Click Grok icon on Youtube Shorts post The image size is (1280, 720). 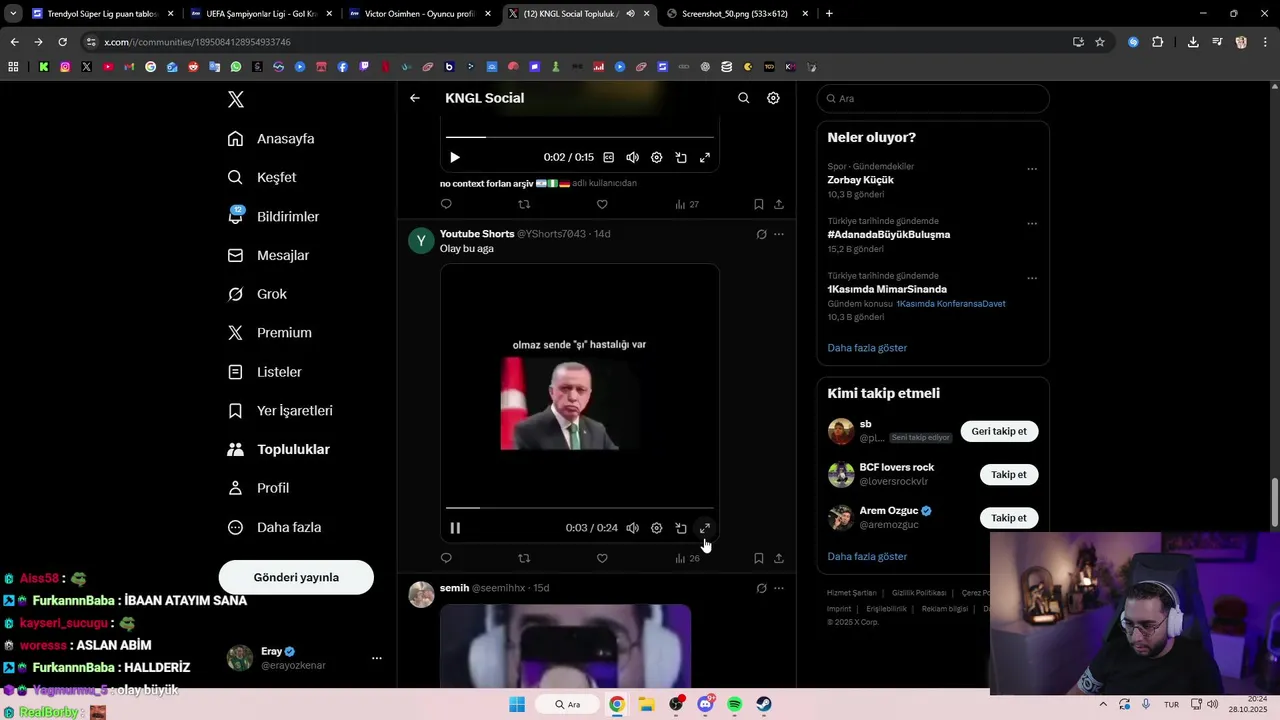[x=761, y=234]
